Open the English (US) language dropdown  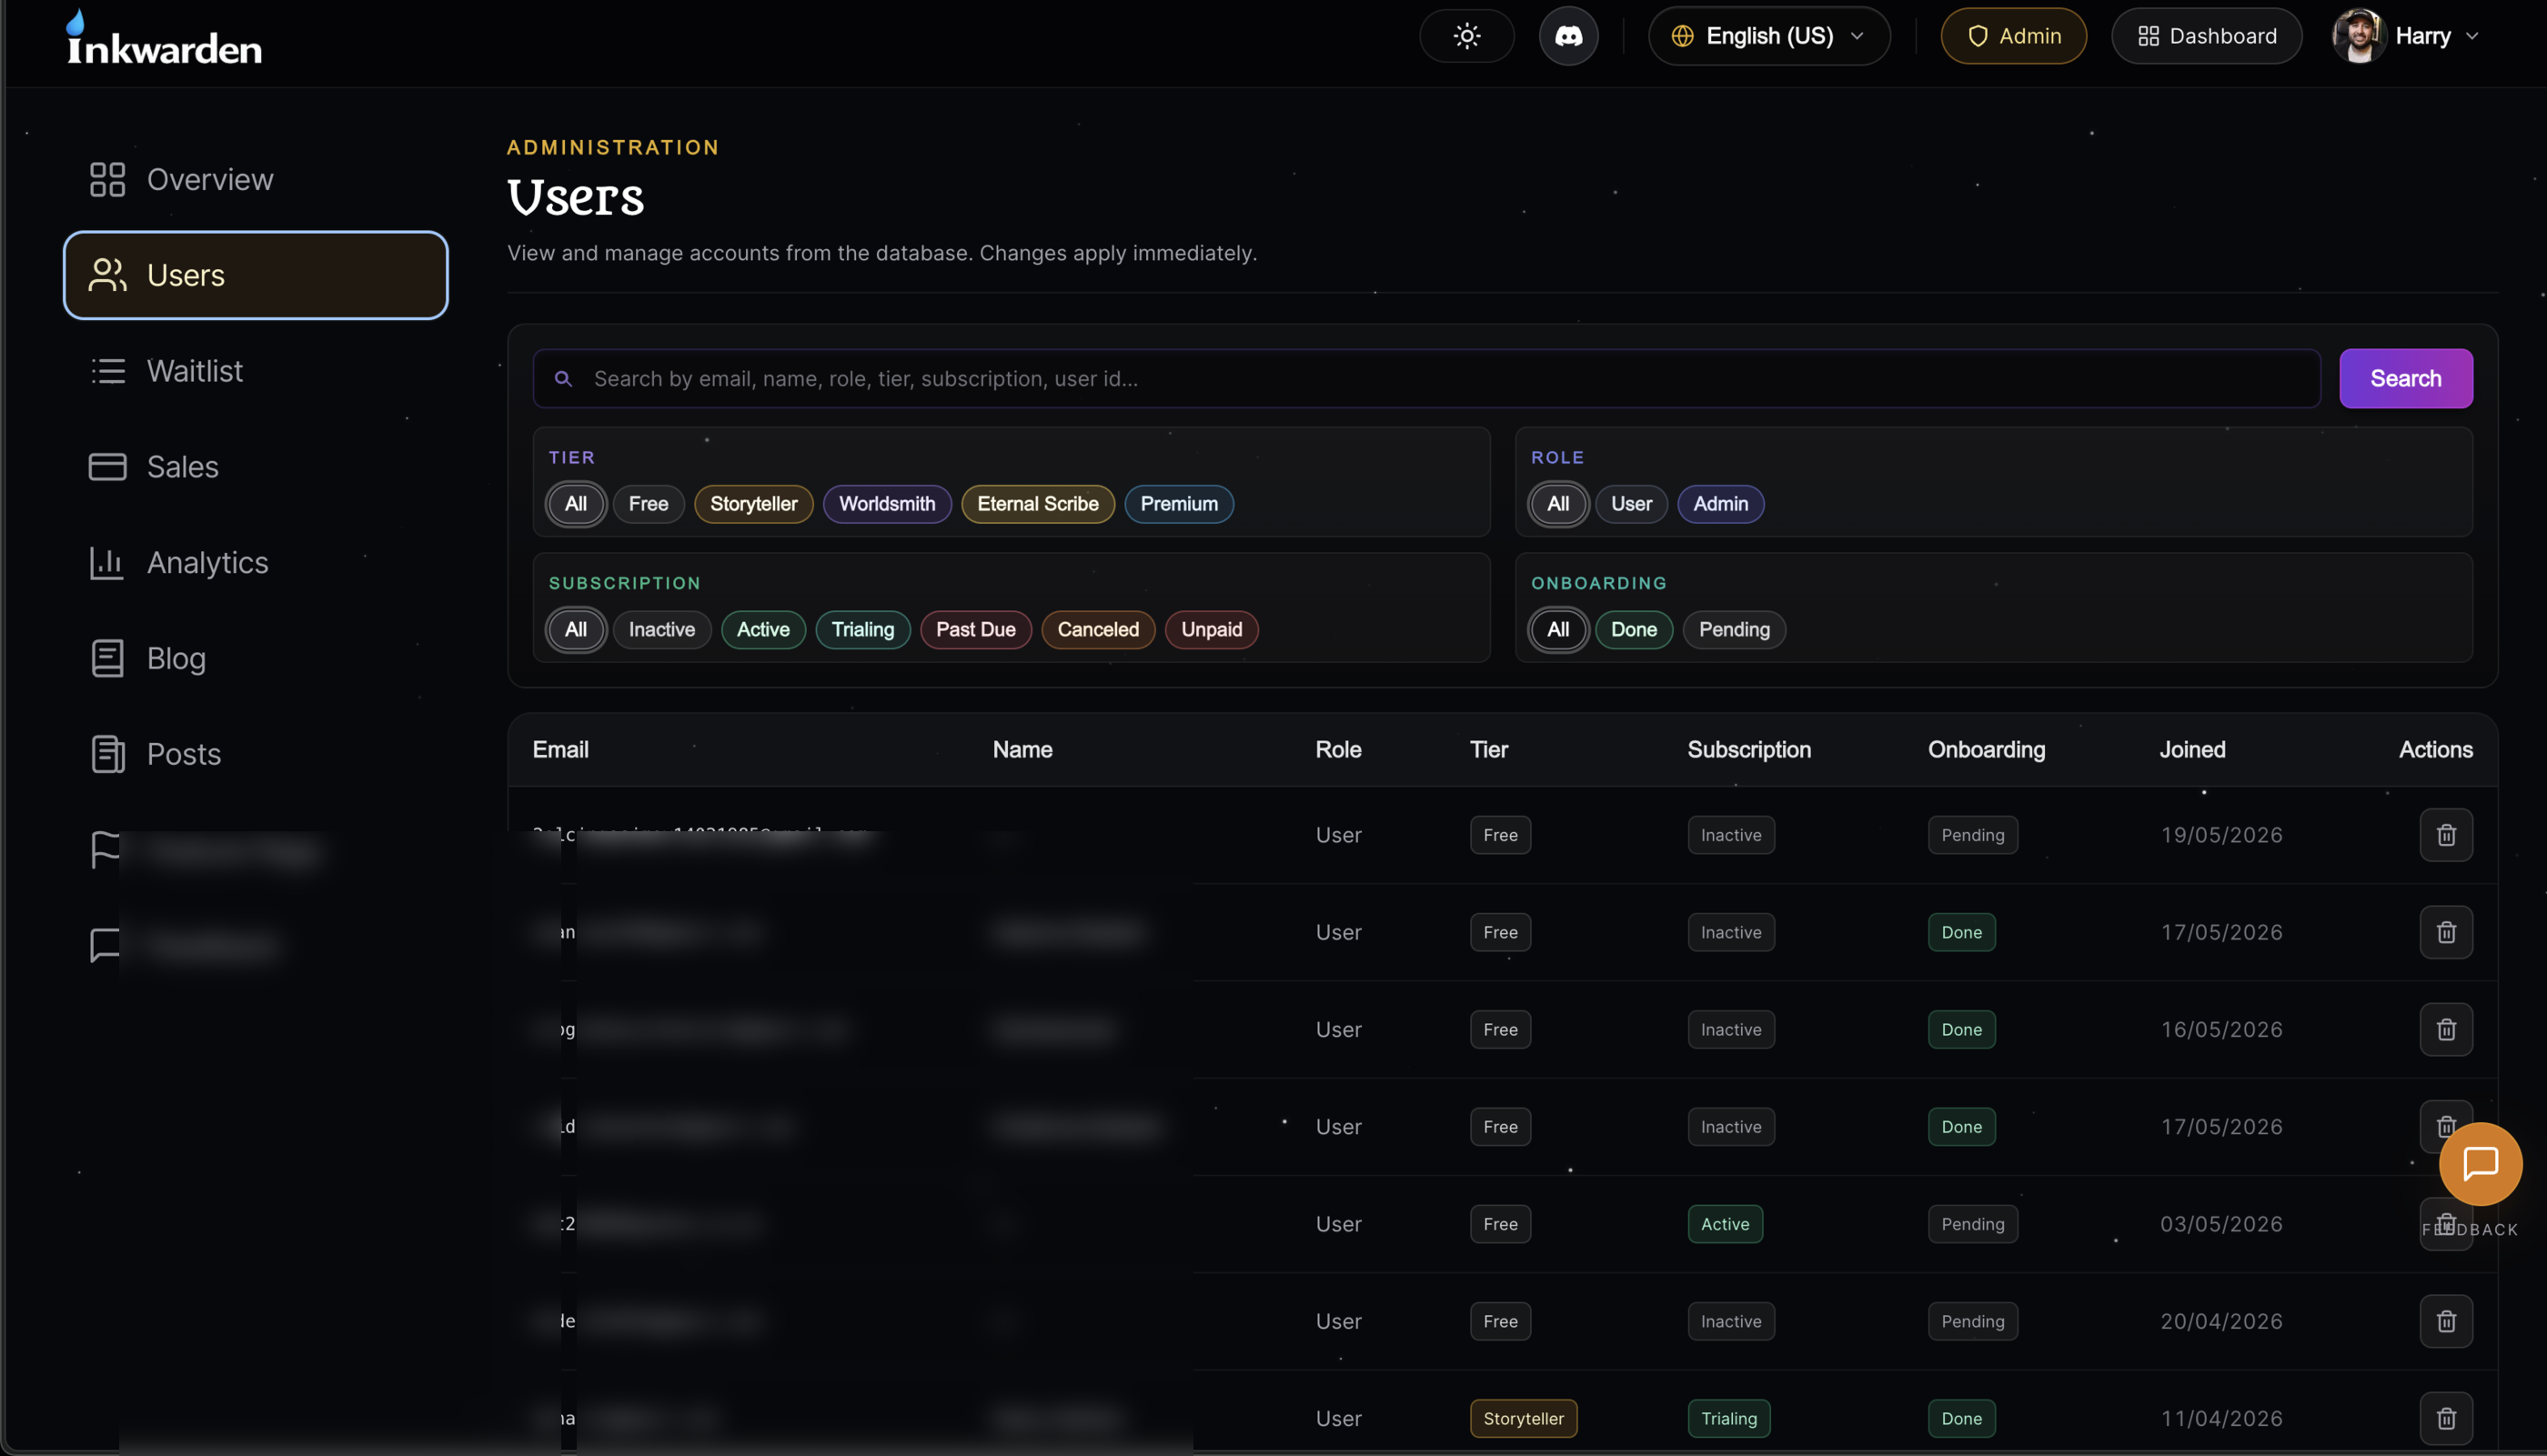click(1769, 36)
